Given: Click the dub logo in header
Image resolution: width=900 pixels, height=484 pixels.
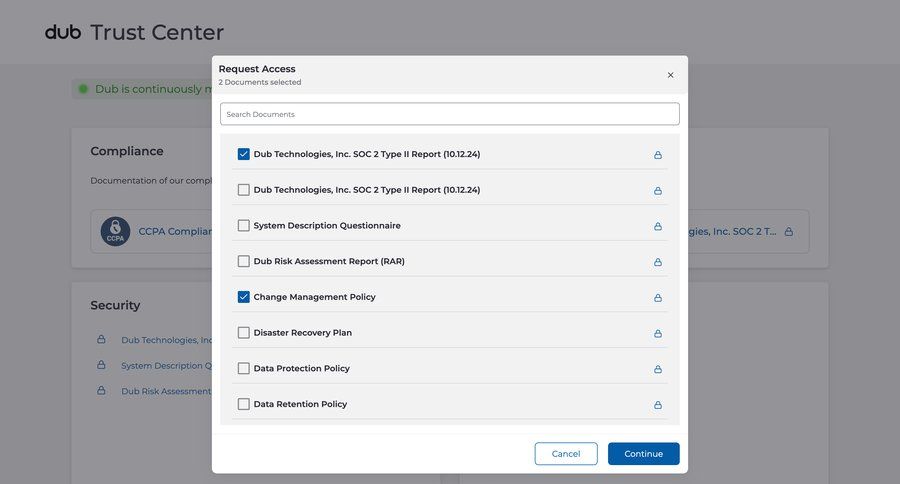Looking at the screenshot, I should tap(64, 32).
